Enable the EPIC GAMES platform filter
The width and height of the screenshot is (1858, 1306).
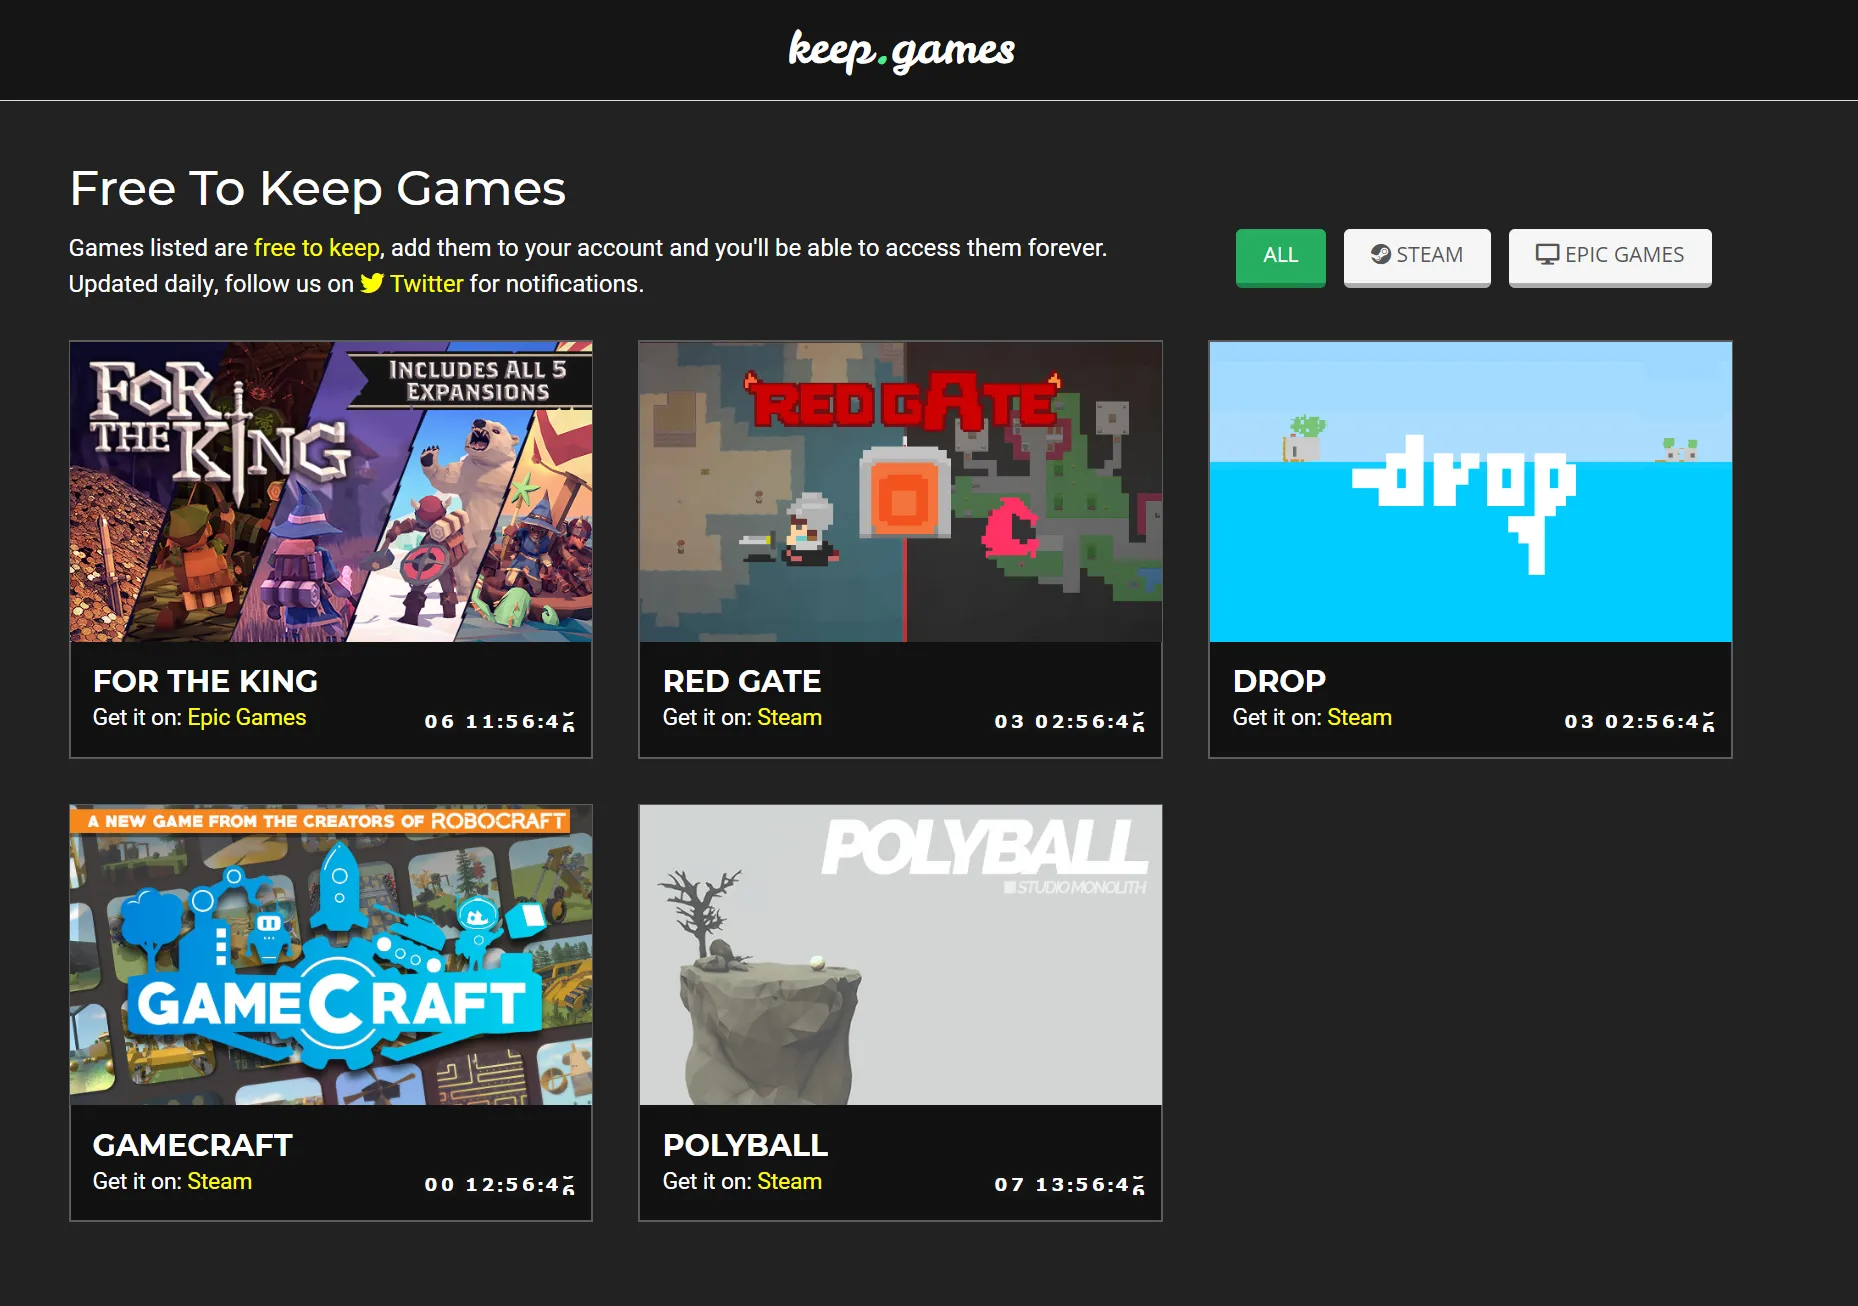[1610, 256]
